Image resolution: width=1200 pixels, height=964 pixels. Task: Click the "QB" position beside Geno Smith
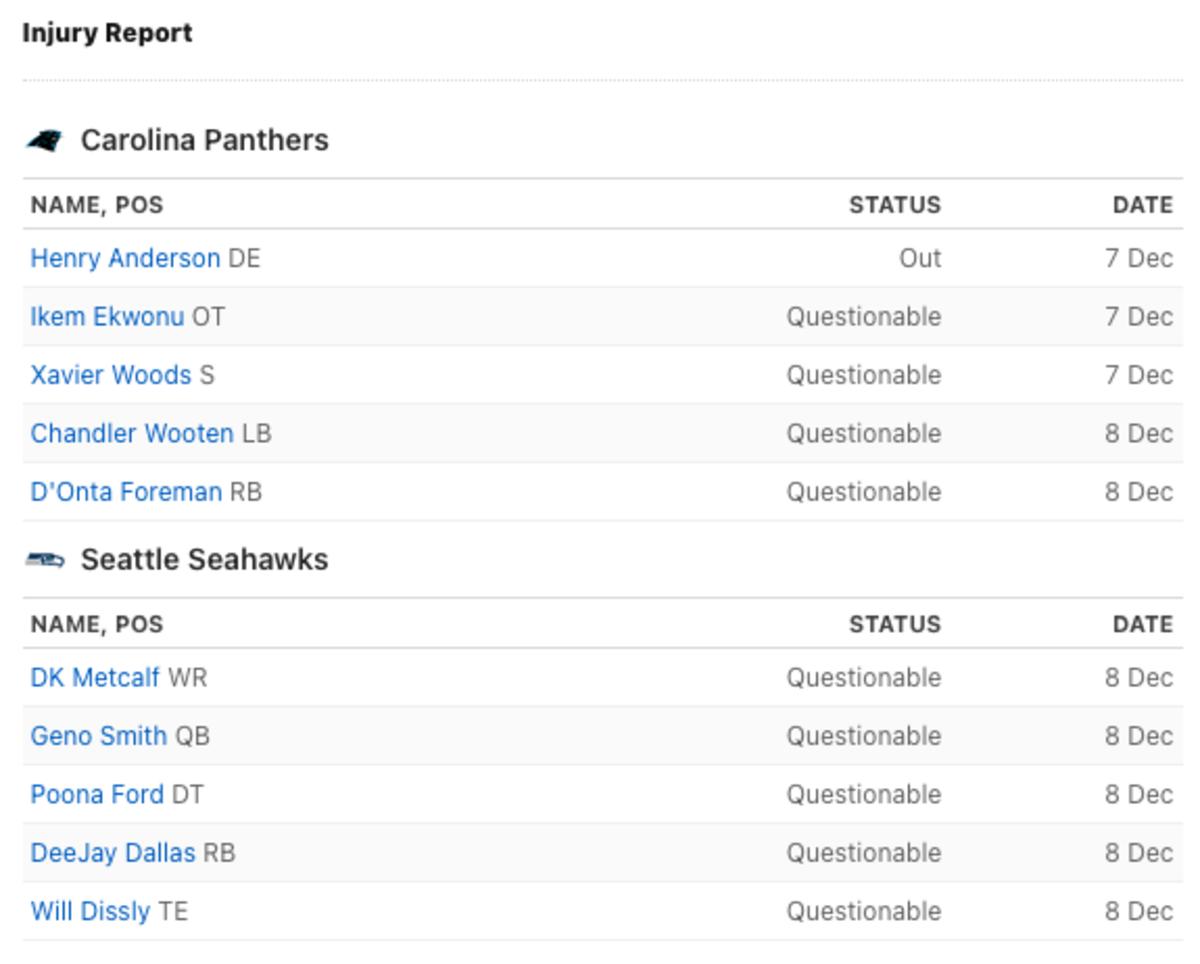[x=192, y=736]
